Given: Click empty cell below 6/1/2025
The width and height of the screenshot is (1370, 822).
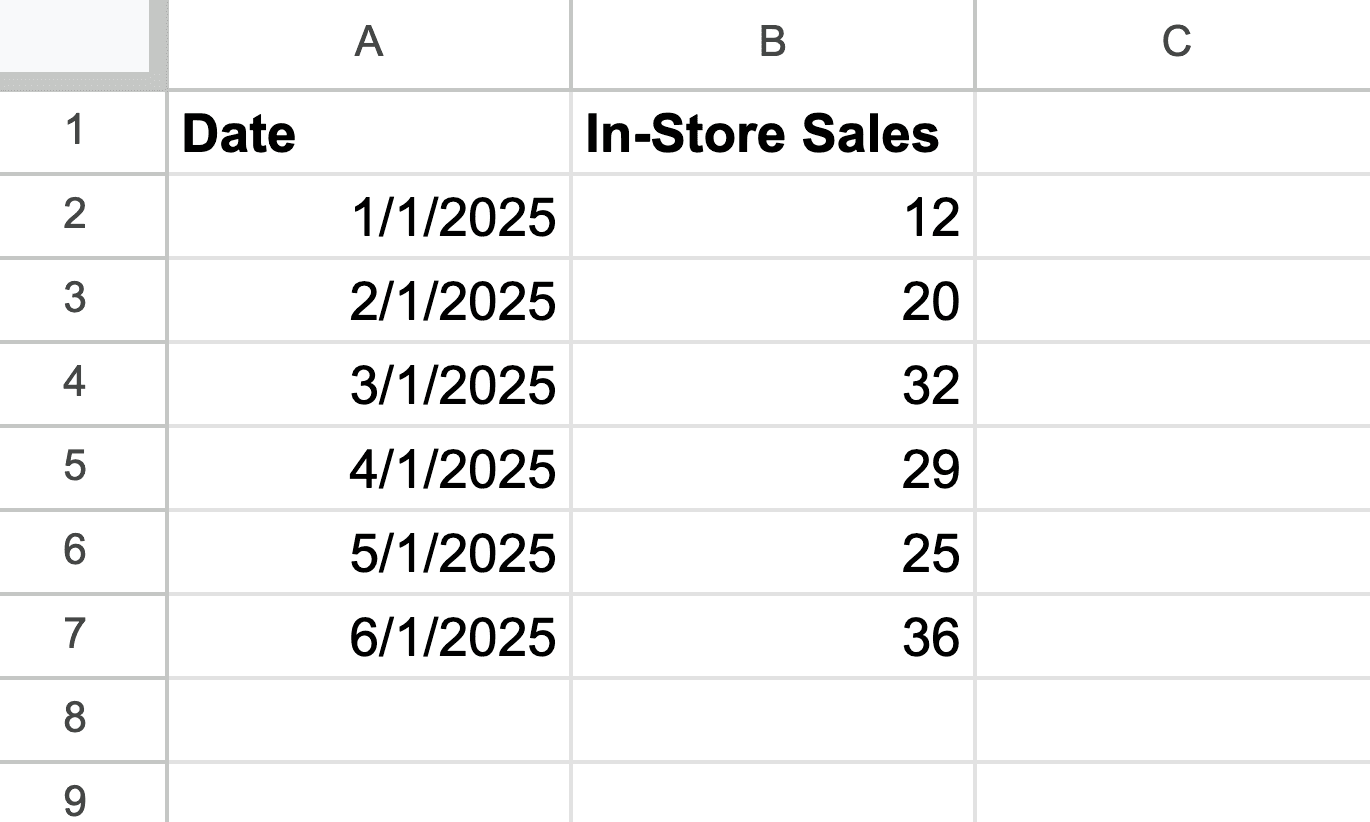Looking at the screenshot, I should [369, 720].
